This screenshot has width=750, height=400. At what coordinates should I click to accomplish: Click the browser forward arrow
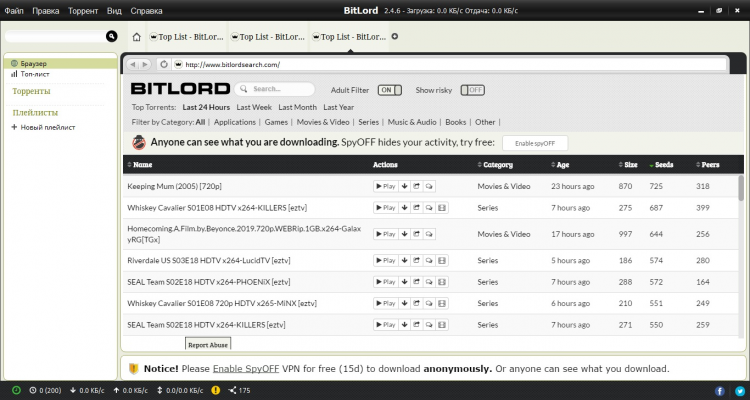pos(145,64)
